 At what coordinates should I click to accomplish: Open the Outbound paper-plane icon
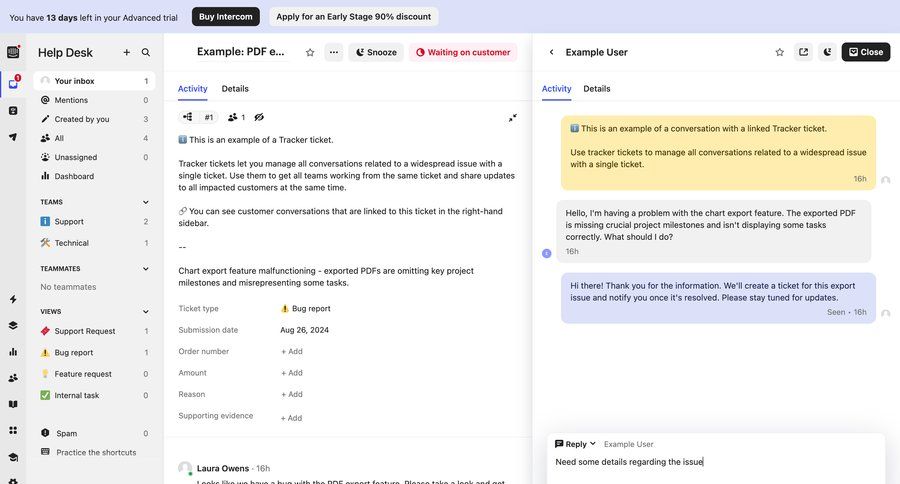[x=13, y=137]
